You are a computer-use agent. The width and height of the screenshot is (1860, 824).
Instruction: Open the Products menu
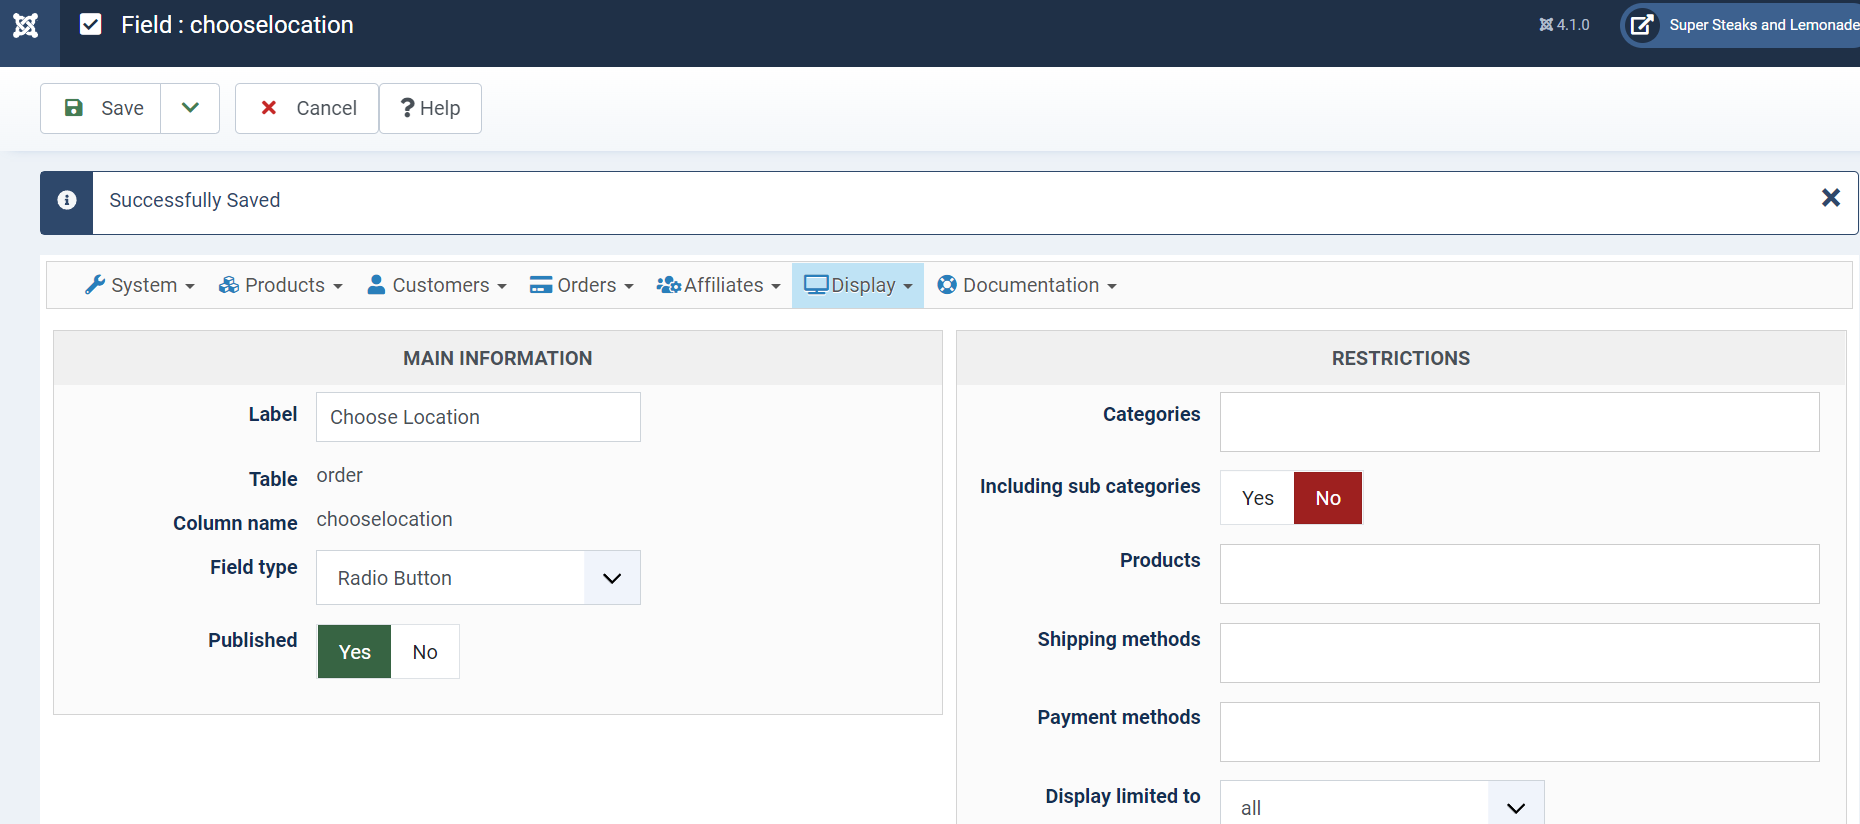coord(281,285)
